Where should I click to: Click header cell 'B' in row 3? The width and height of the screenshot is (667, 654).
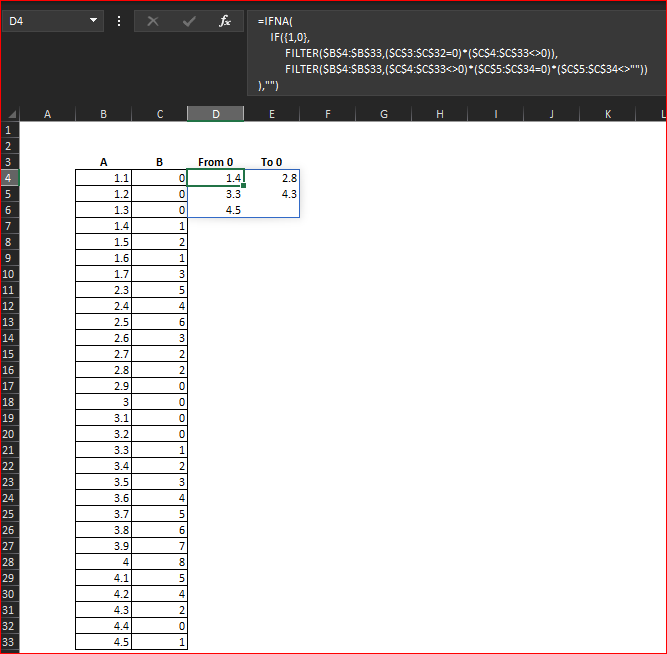click(160, 162)
